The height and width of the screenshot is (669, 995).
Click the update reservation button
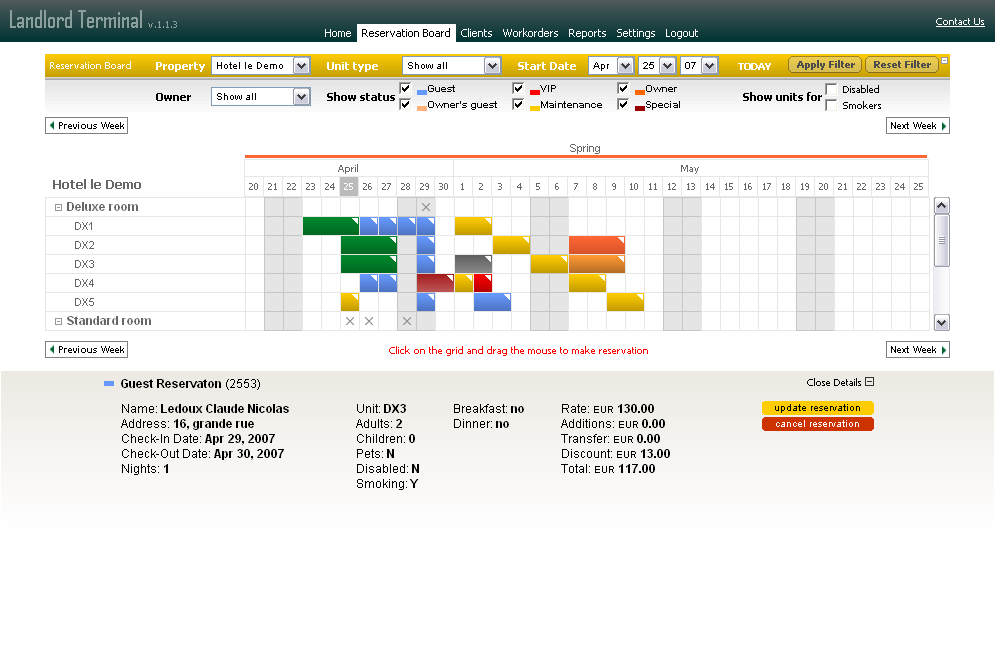pos(817,408)
